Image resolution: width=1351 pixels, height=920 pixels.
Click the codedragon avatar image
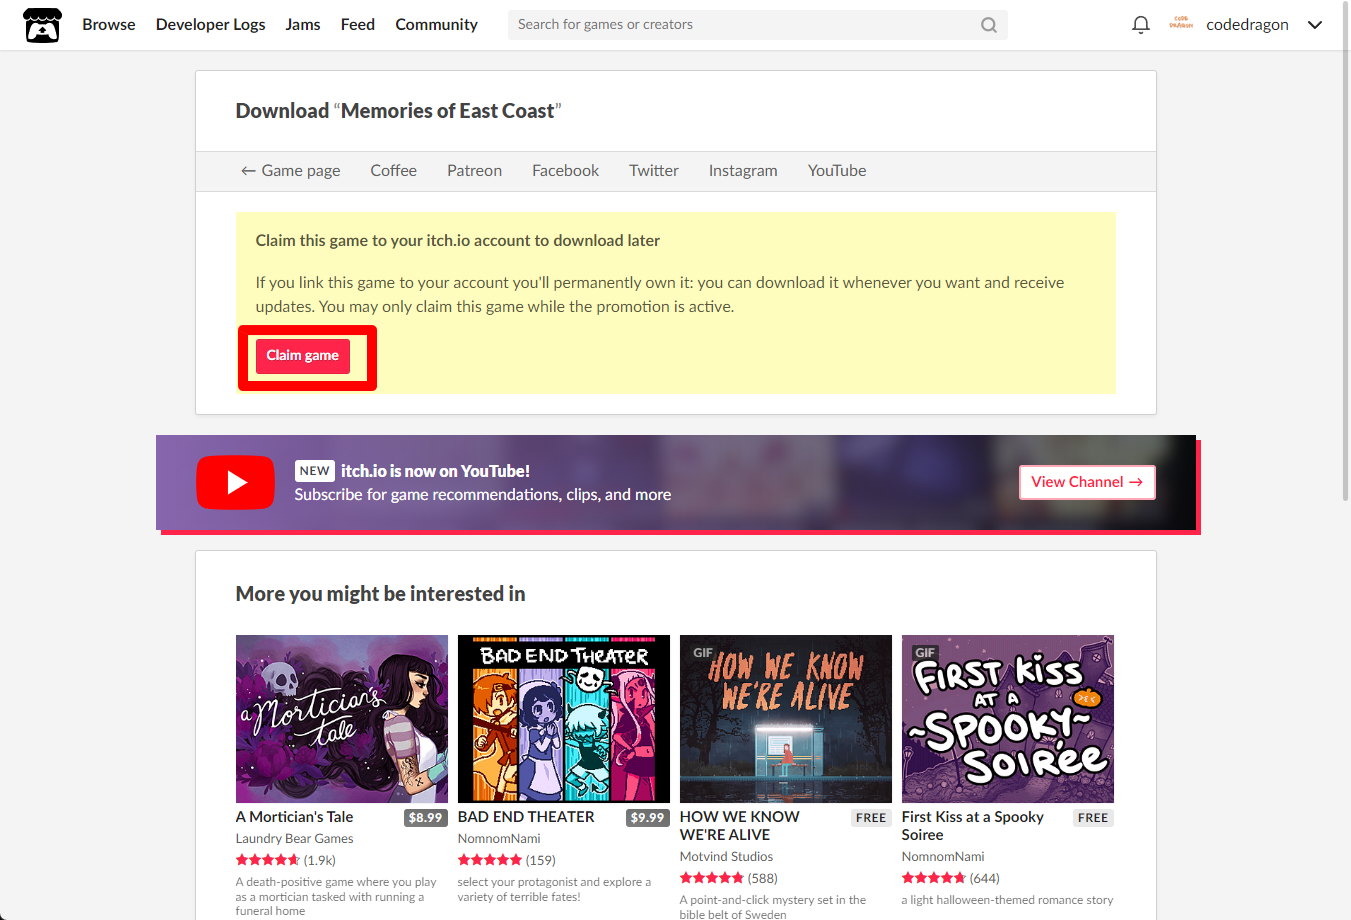(x=1181, y=24)
